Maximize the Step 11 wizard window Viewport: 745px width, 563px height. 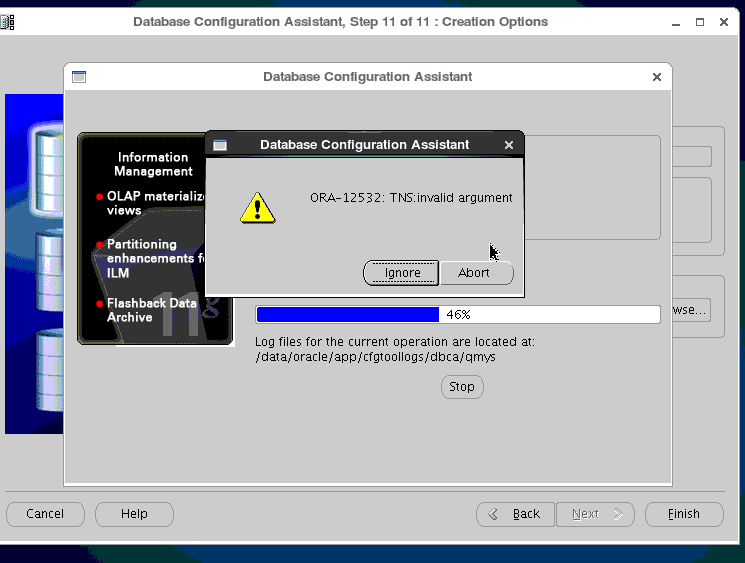pyautogui.click(x=700, y=22)
